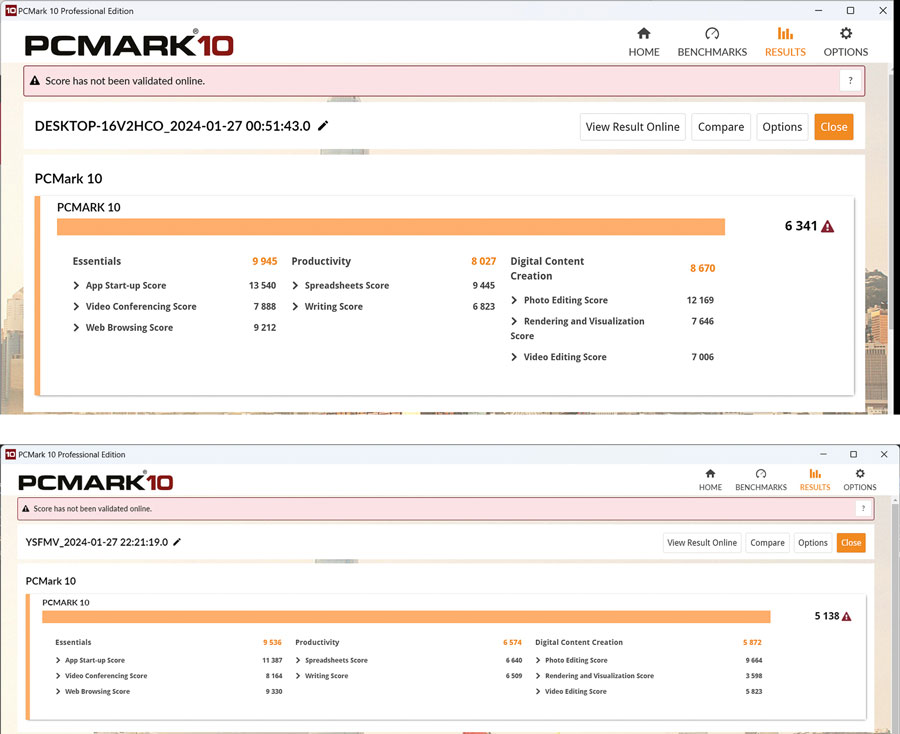Open BENCHMARKS tab in top PCMark window
The height and width of the screenshot is (734, 900).
[x=712, y=42]
